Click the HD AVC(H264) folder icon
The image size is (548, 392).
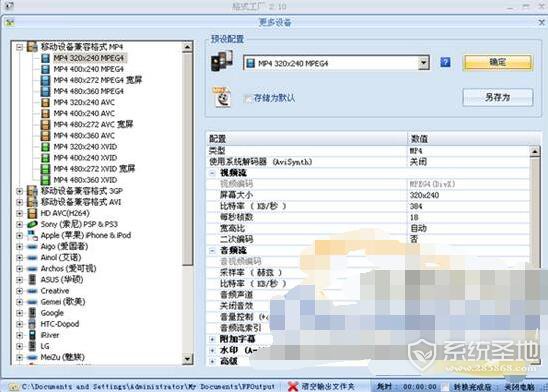pyautogui.click(x=32, y=213)
